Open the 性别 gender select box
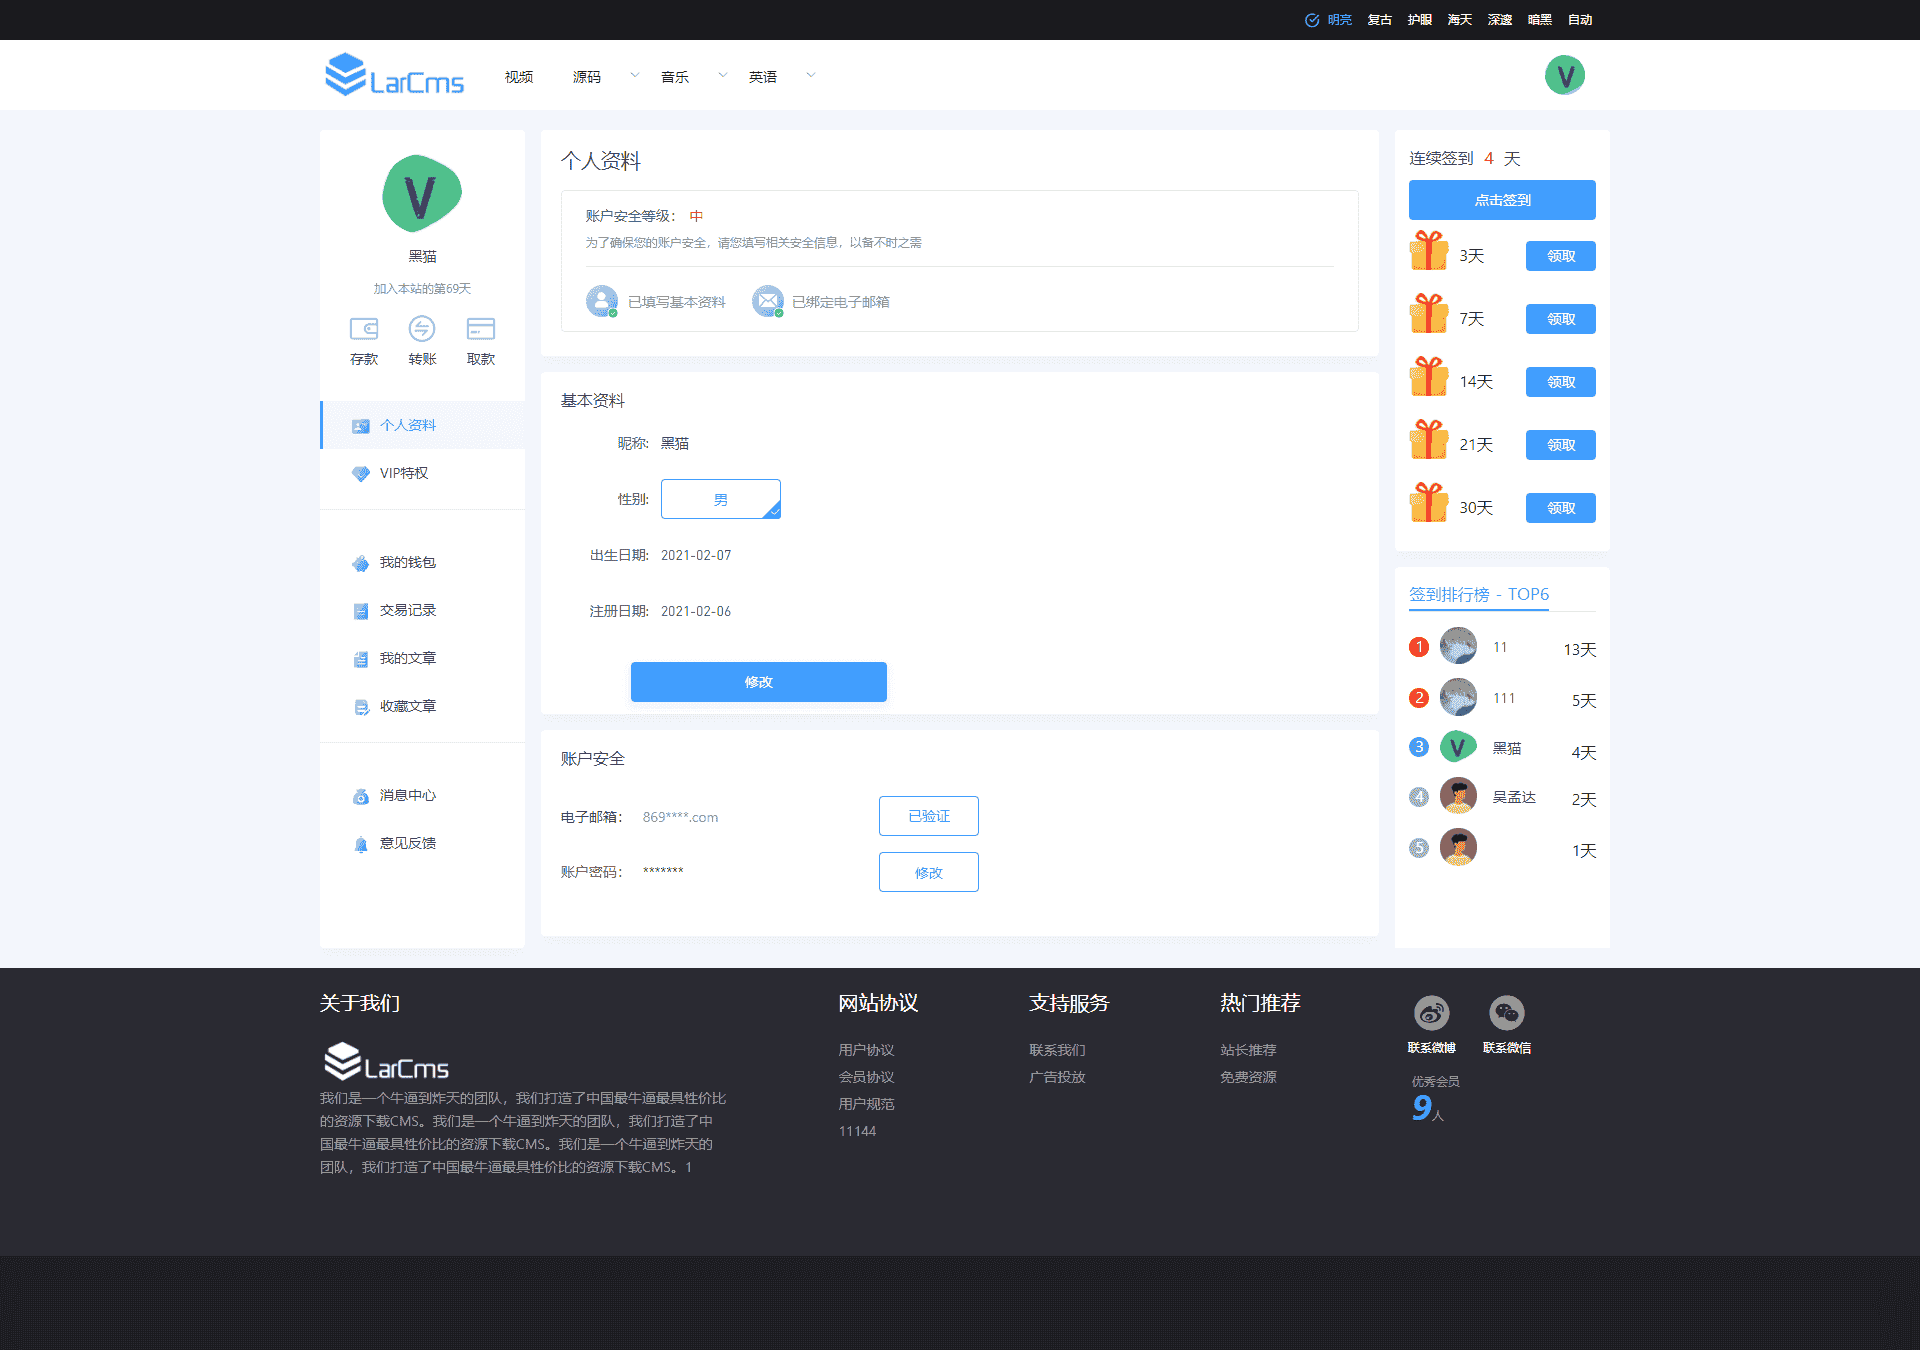The height and width of the screenshot is (1350, 1920). [720, 499]
